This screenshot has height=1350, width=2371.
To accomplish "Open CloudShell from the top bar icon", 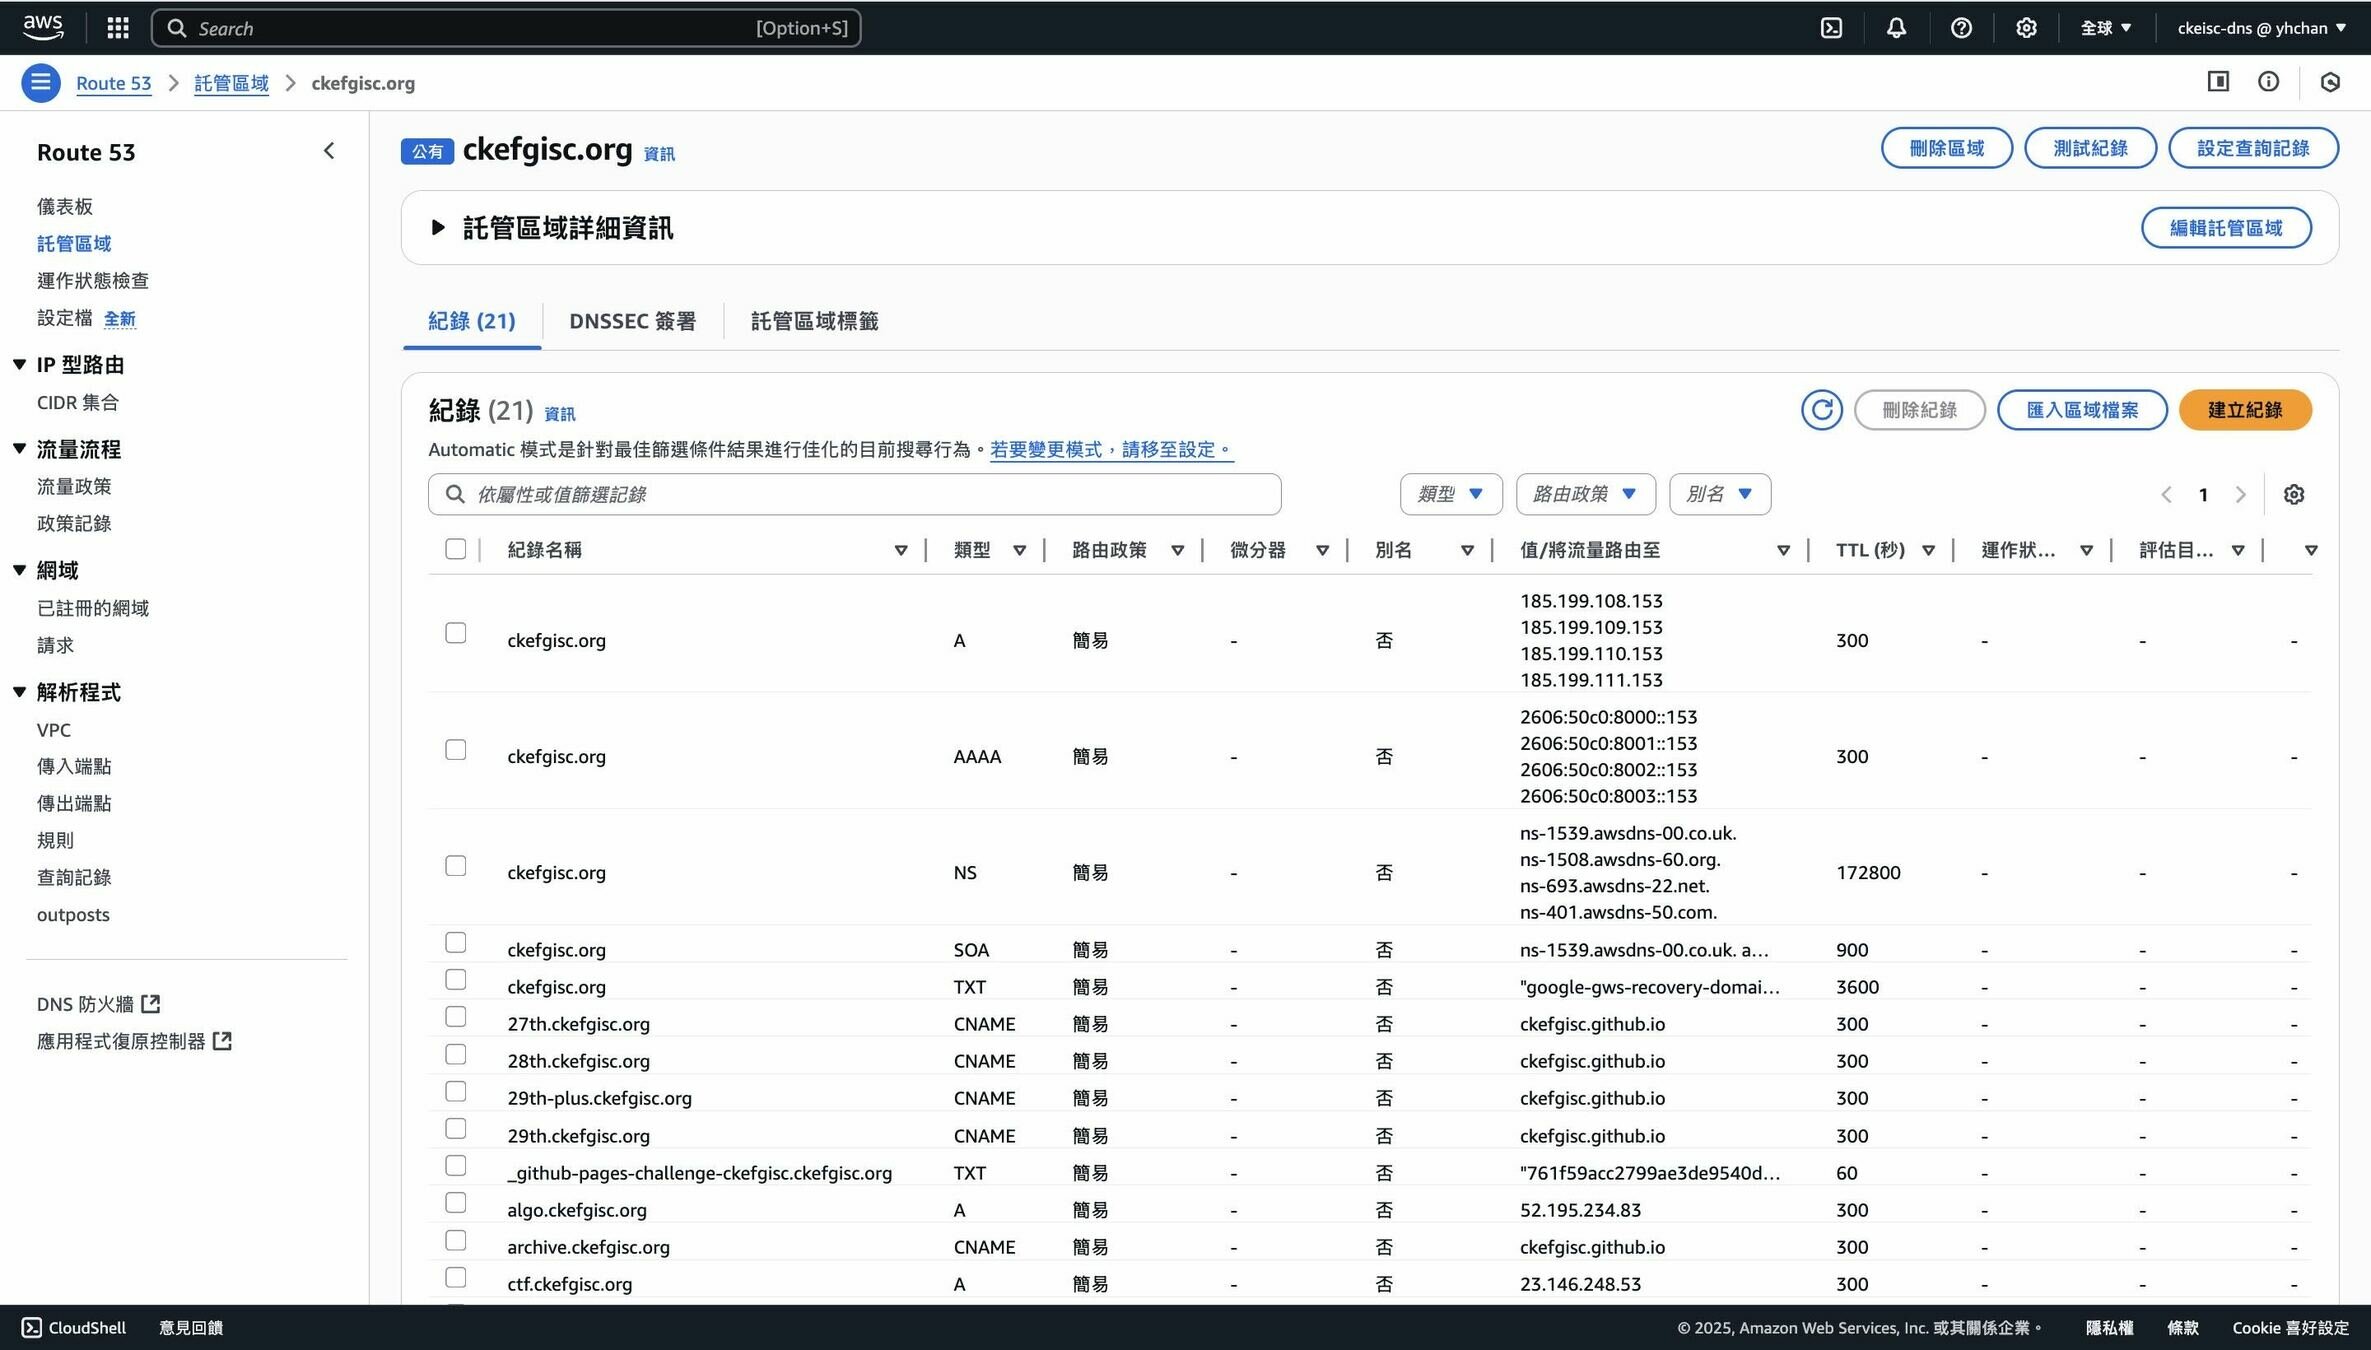I will [1831, 28].
